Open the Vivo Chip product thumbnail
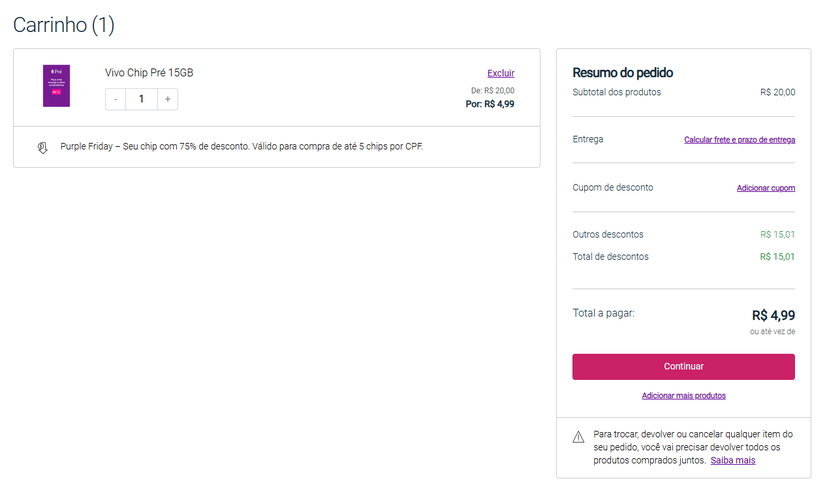The width and height of the screenshot is (827, 500). [56, 86]
